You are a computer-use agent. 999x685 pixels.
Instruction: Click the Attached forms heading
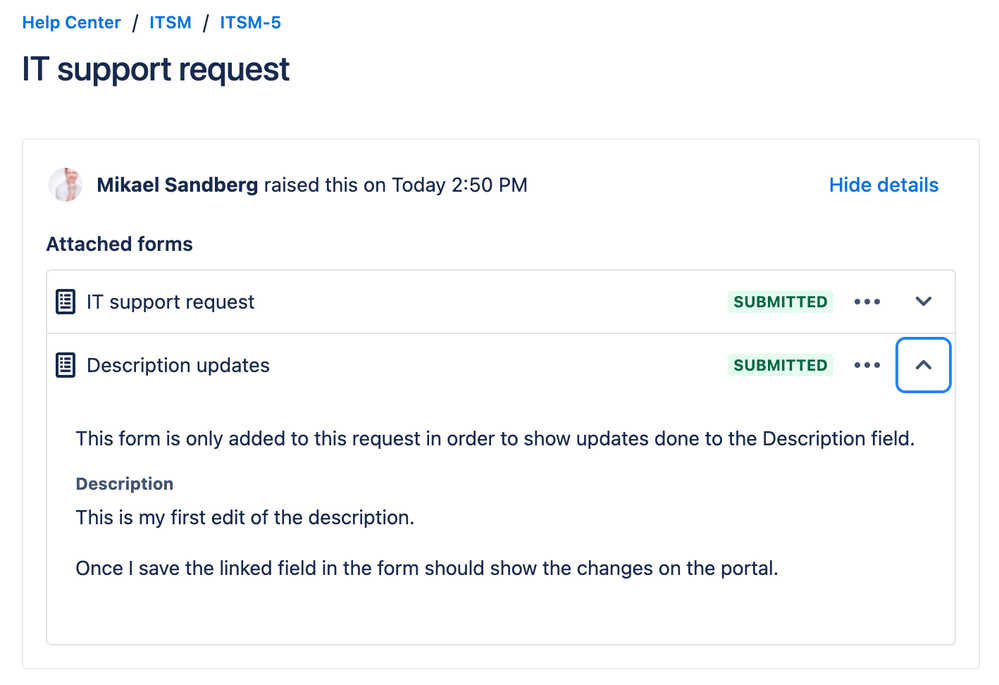tap(119, 244)
